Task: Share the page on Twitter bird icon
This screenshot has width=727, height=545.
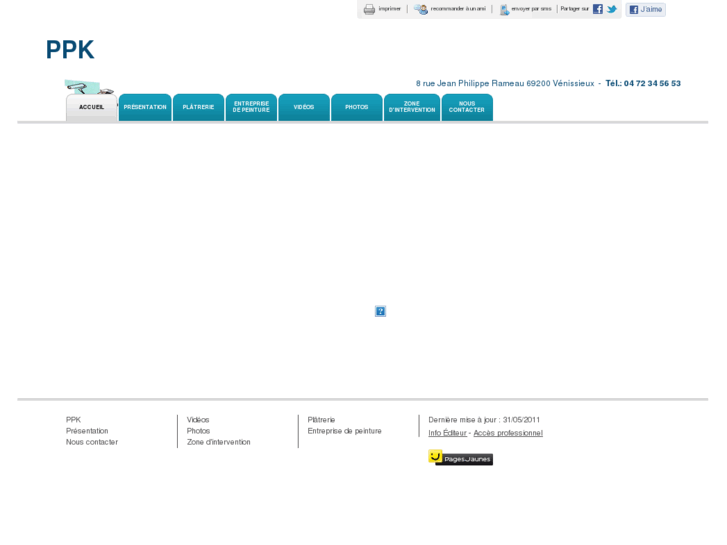Action: pyautogui.click(x=612, y=9)
